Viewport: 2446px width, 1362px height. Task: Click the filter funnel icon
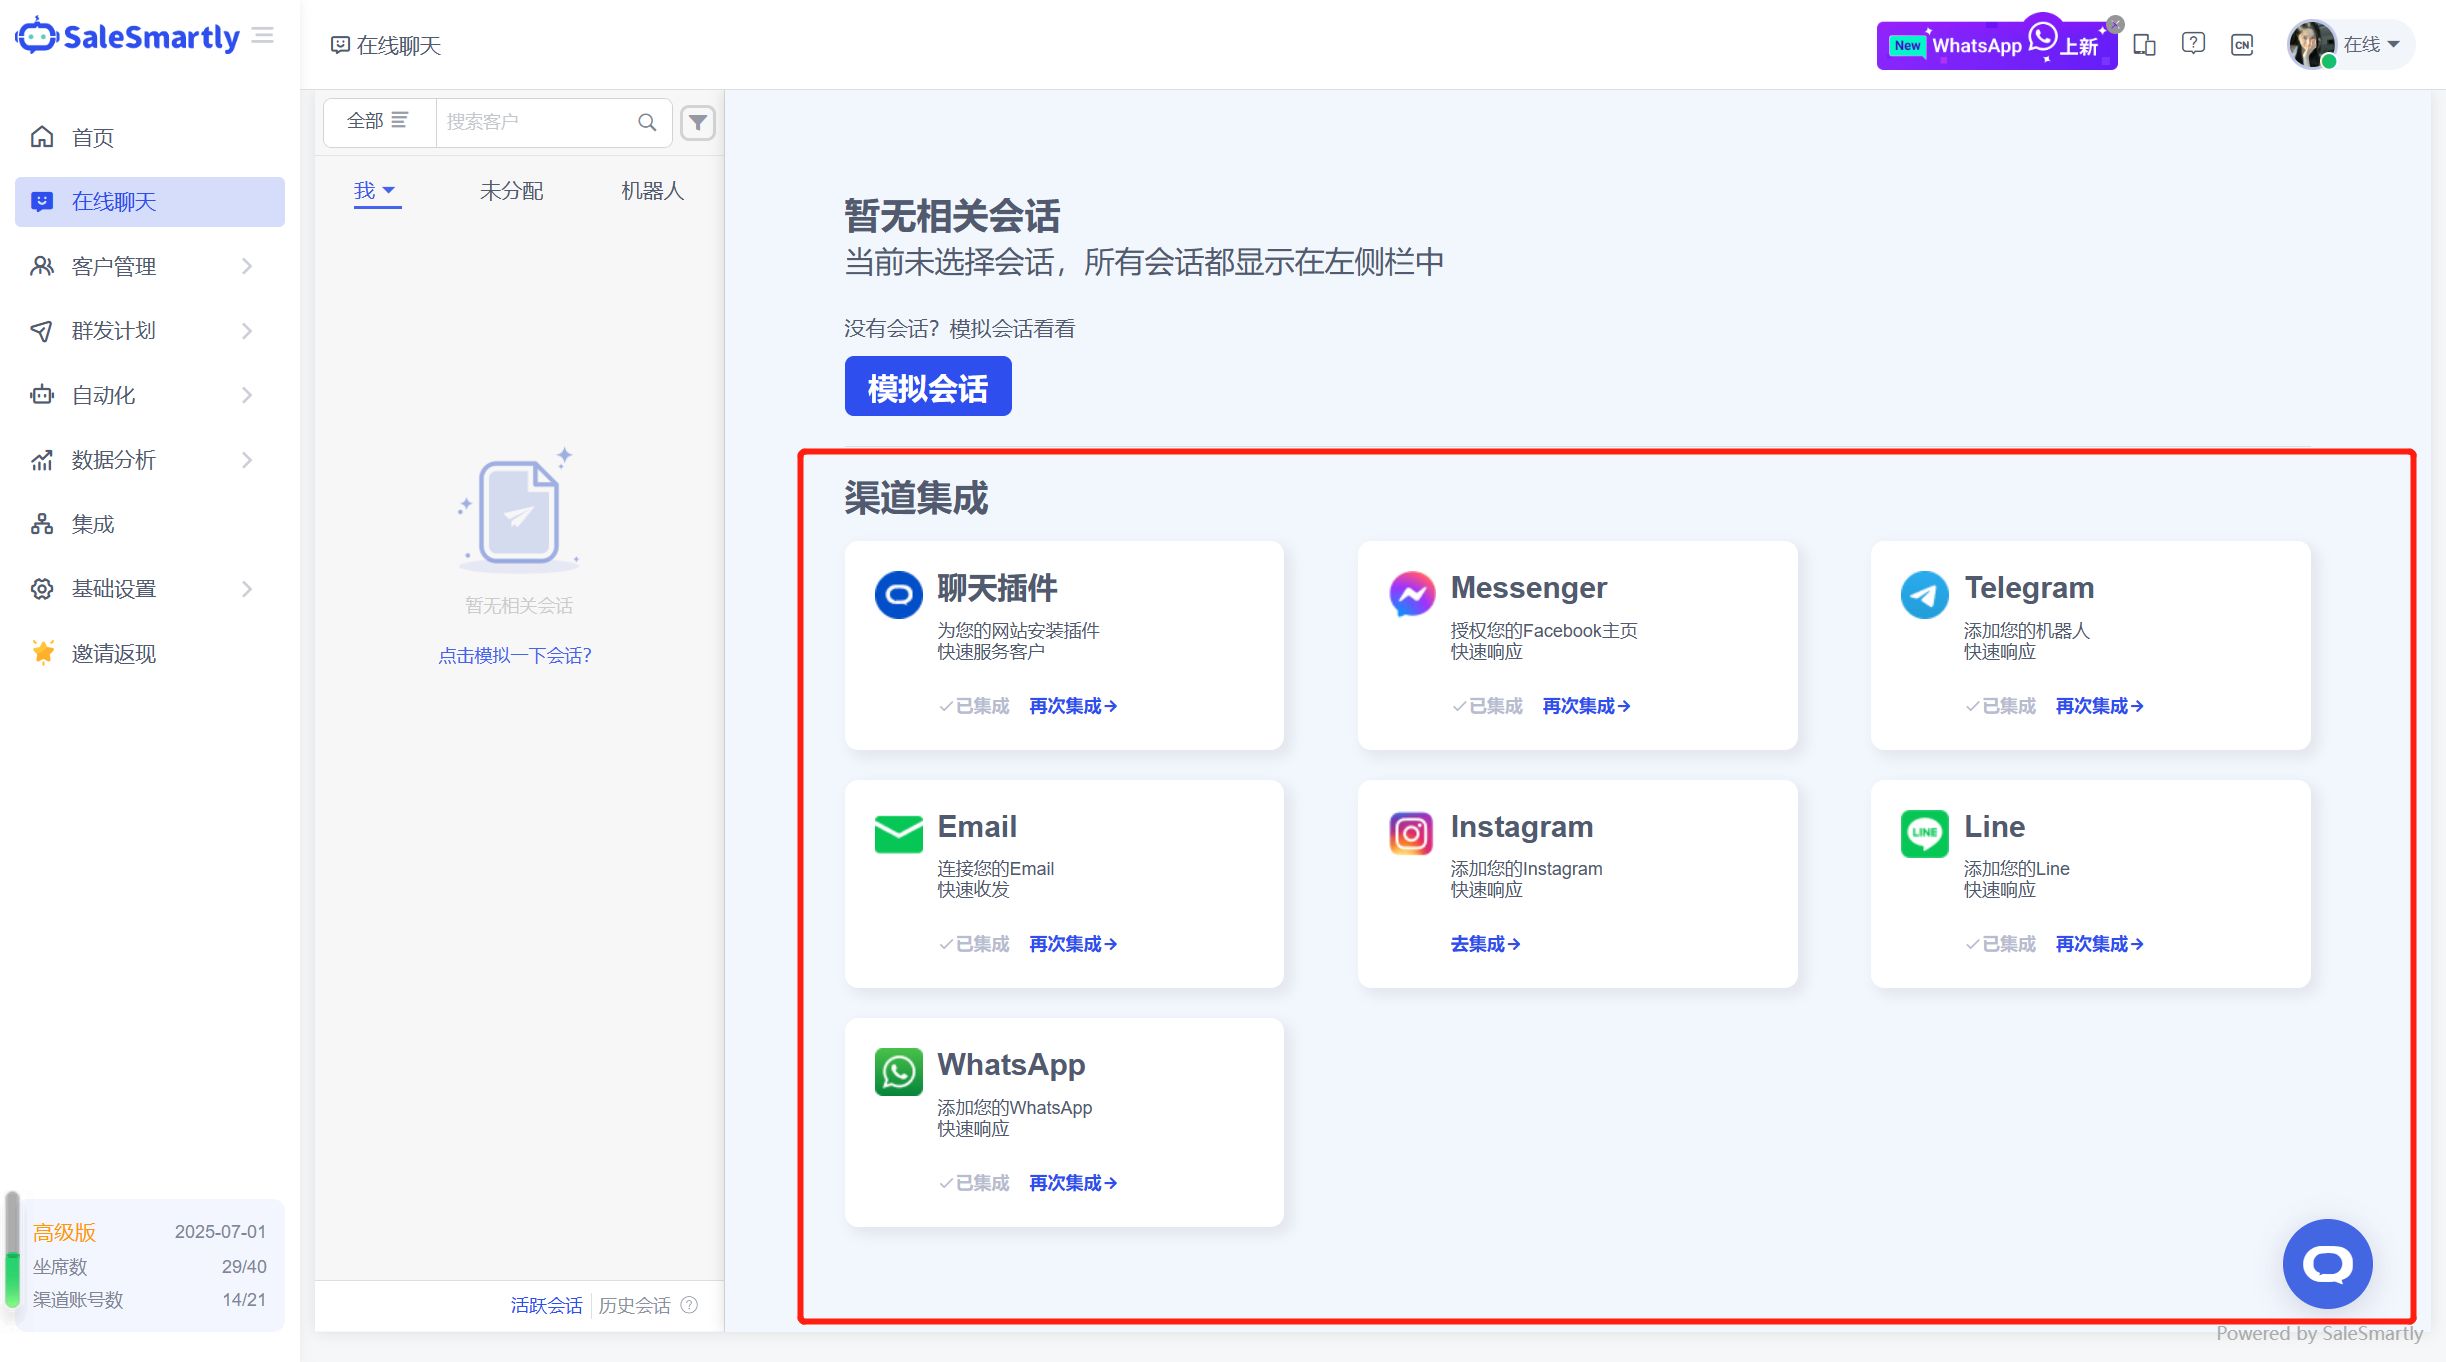pyautogui.click(x=697, y=122)
